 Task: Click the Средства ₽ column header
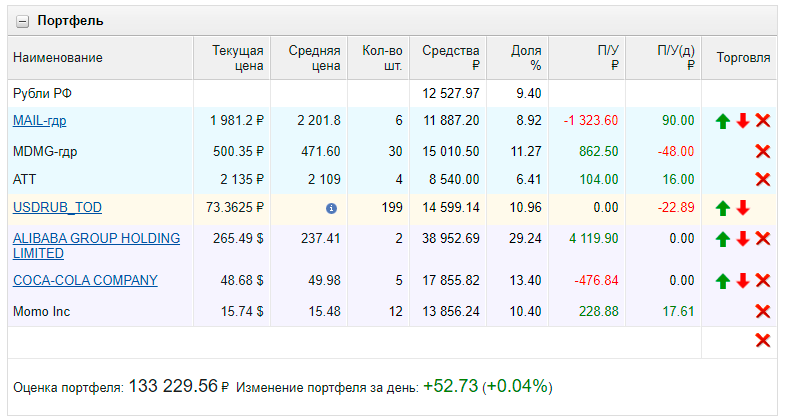[448, 58]
